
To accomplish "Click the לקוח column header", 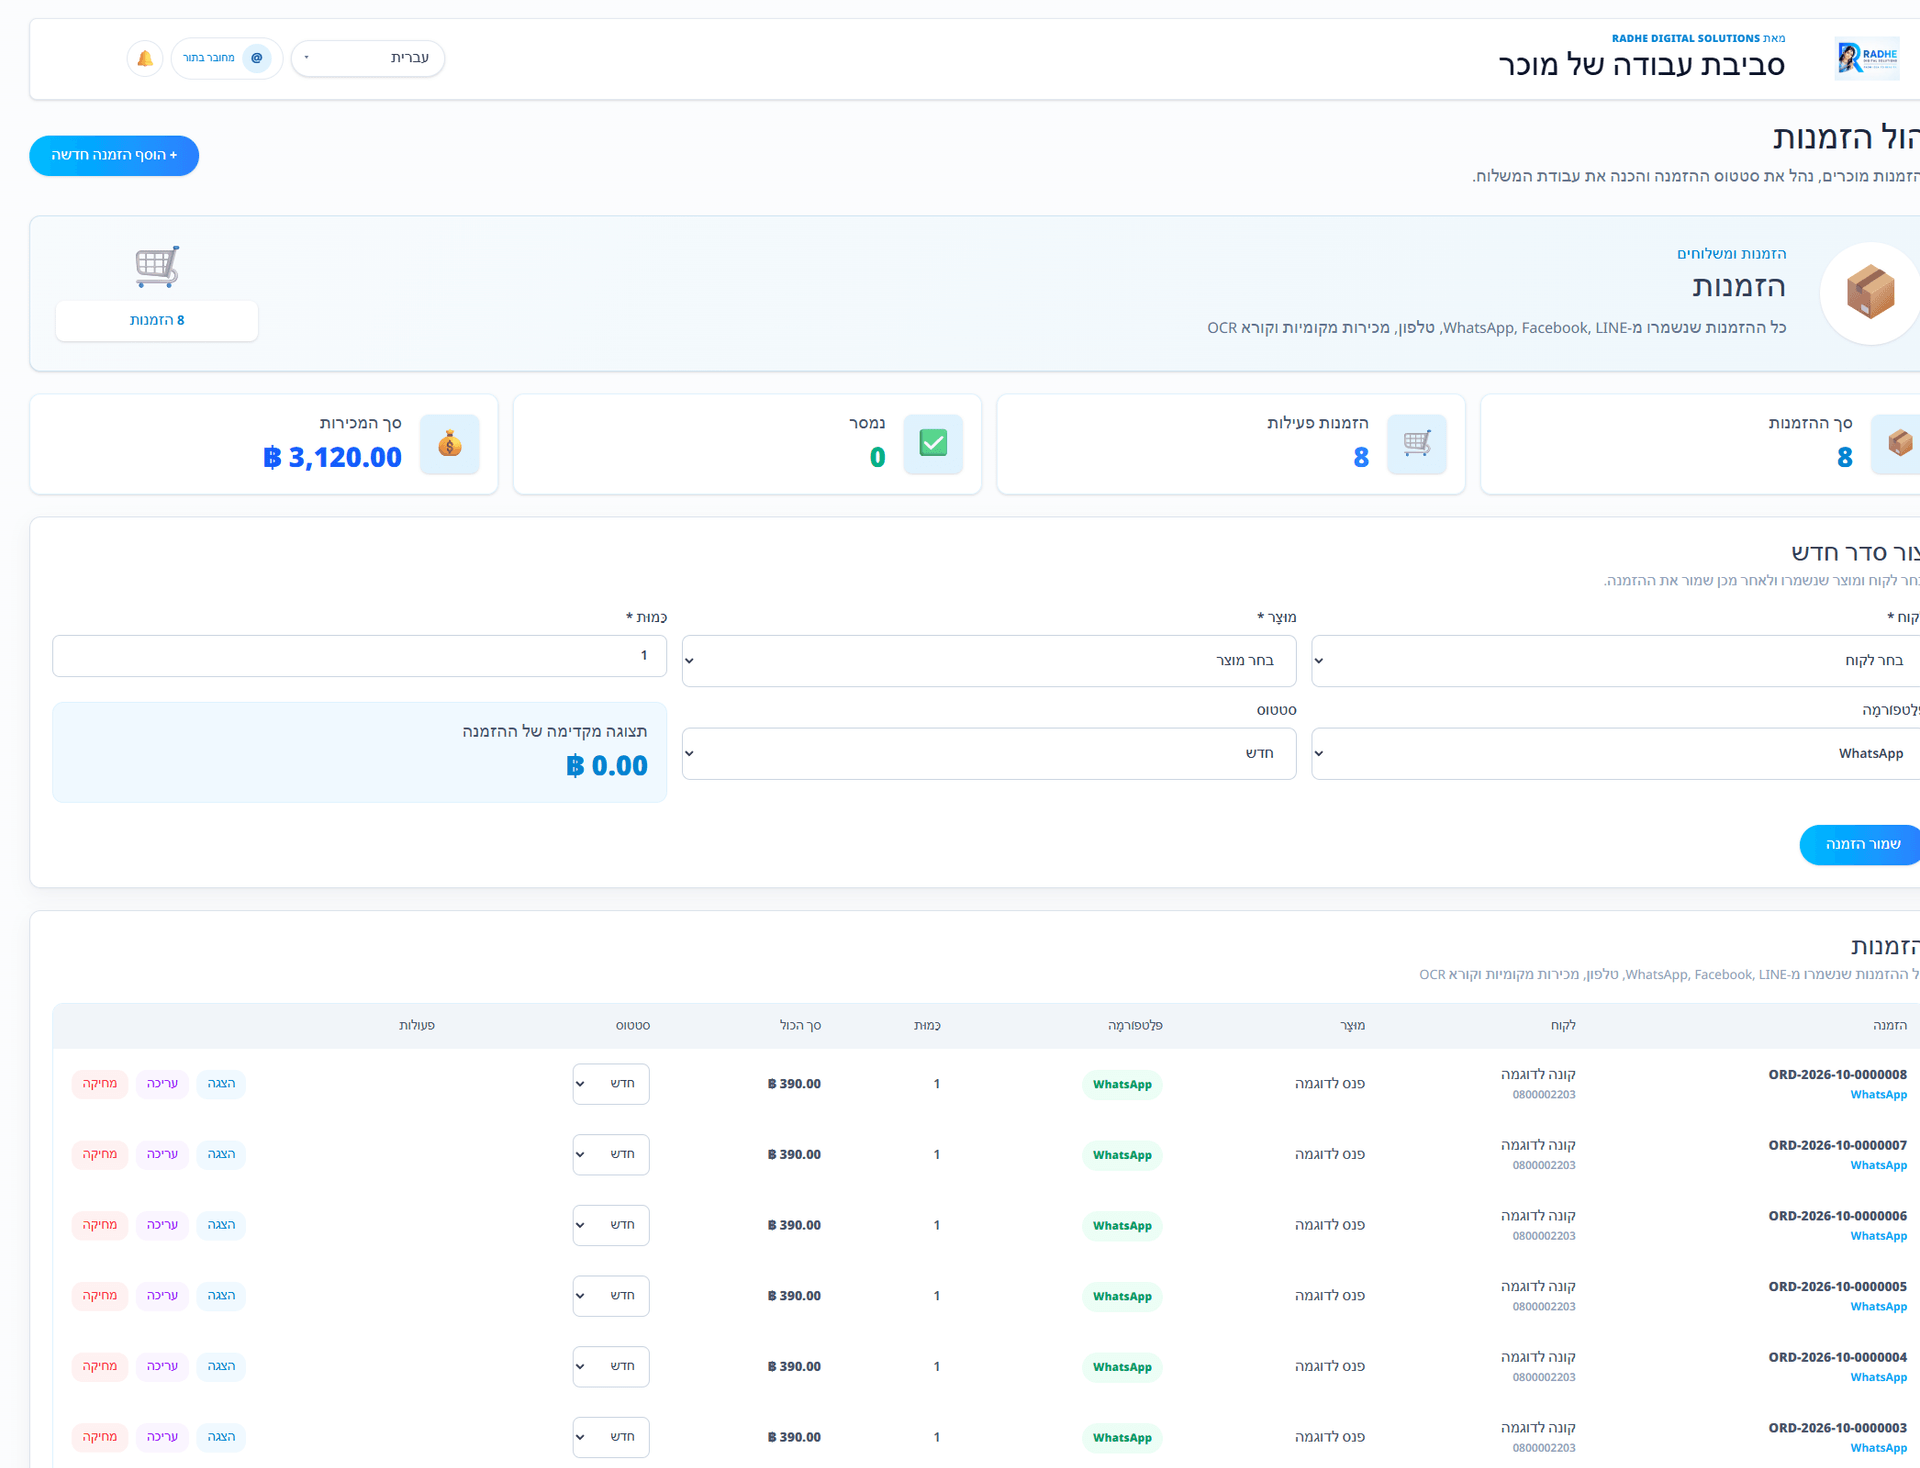I will tap(1563, 1026).
